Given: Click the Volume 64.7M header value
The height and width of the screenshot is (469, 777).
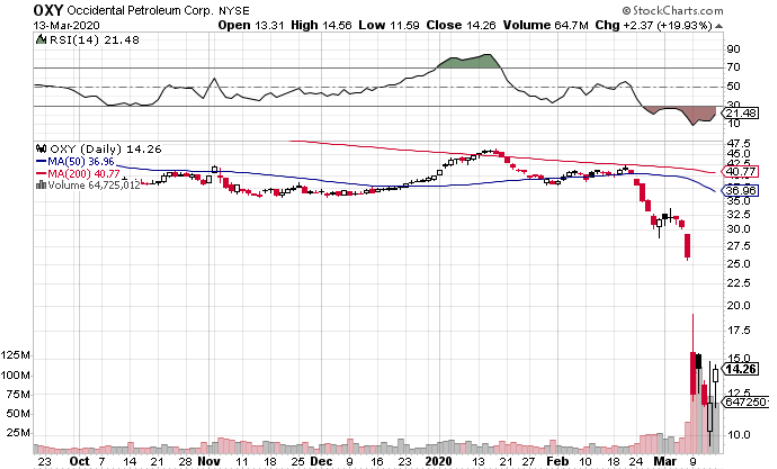Looking at the screenshot, I should pos(546,25).
